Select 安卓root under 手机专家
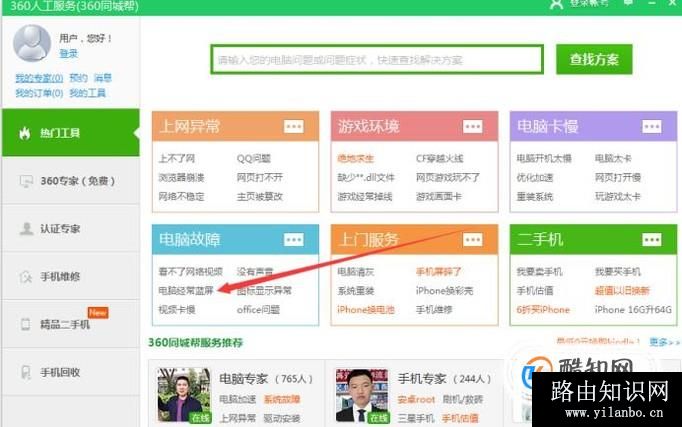The width and height of the screenshot is (682, 427). tap(416, 400)
